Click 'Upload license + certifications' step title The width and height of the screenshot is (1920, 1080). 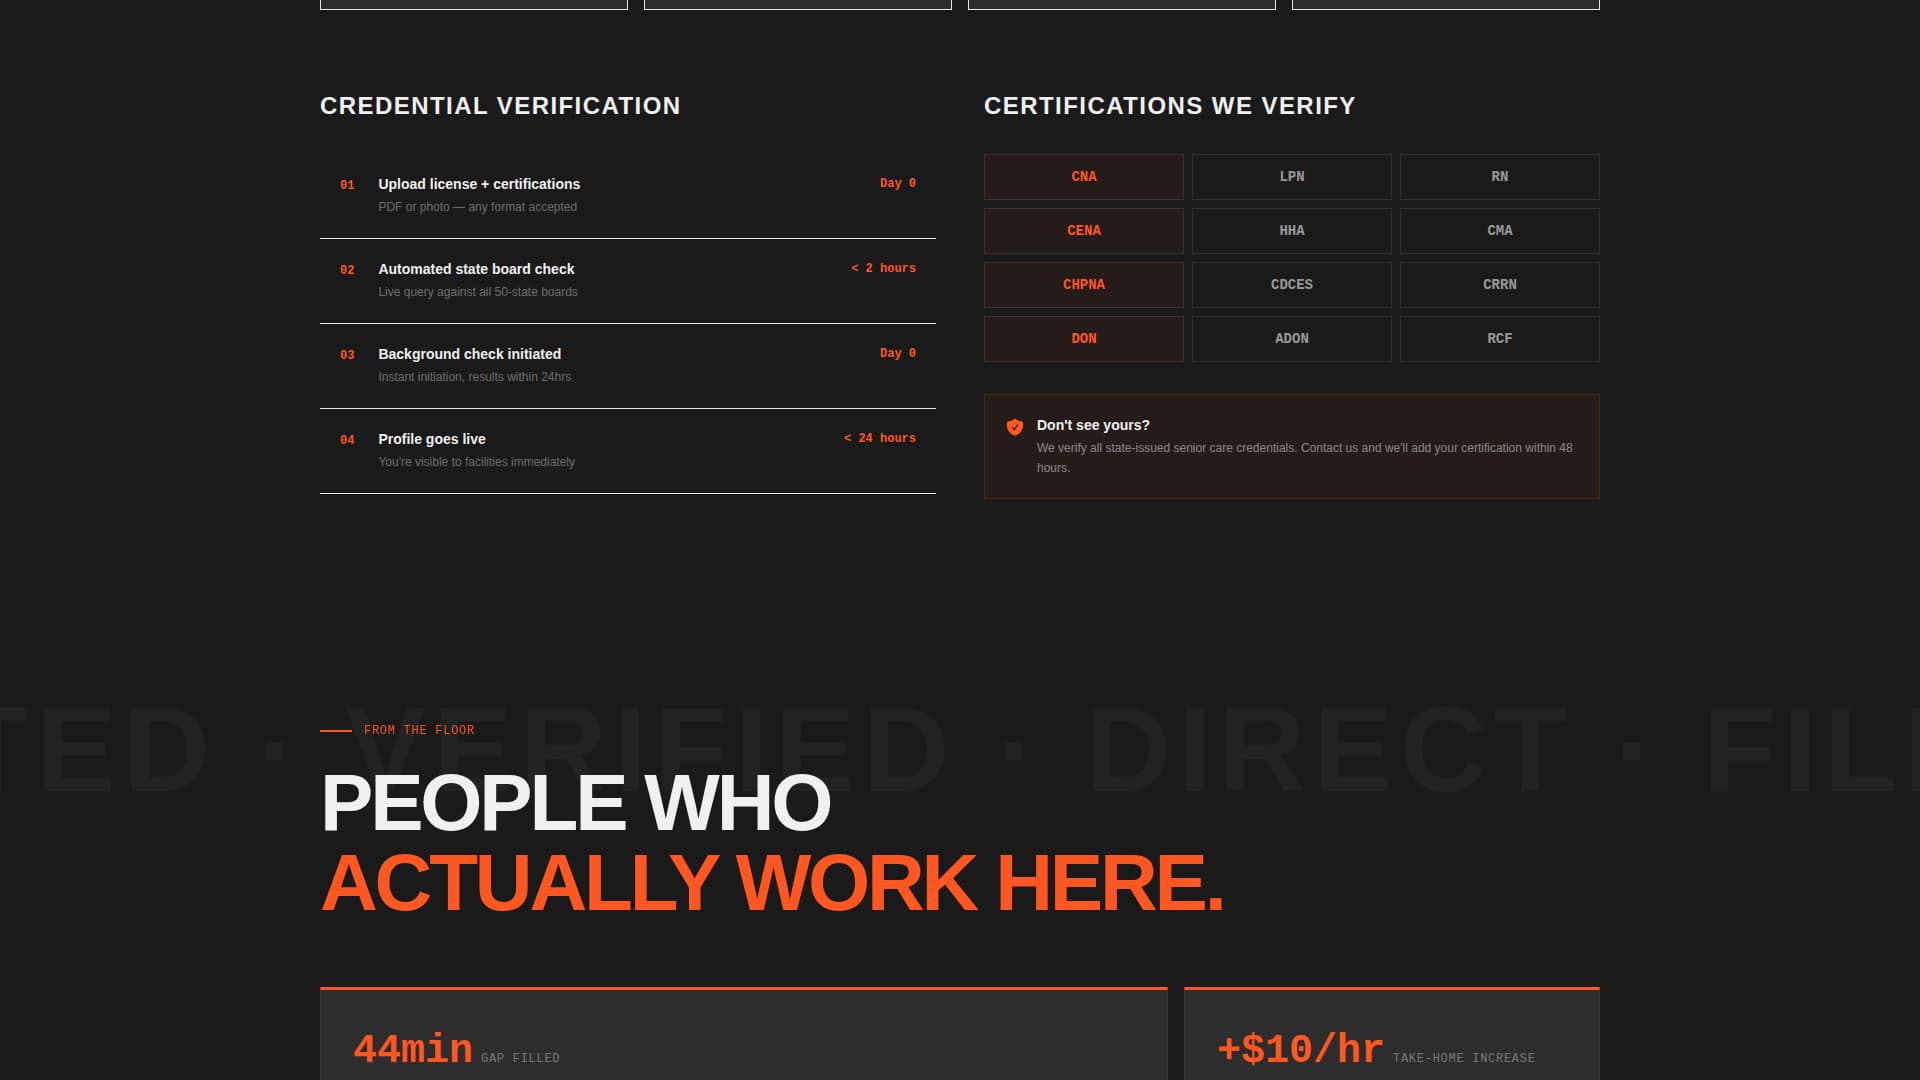479,184
